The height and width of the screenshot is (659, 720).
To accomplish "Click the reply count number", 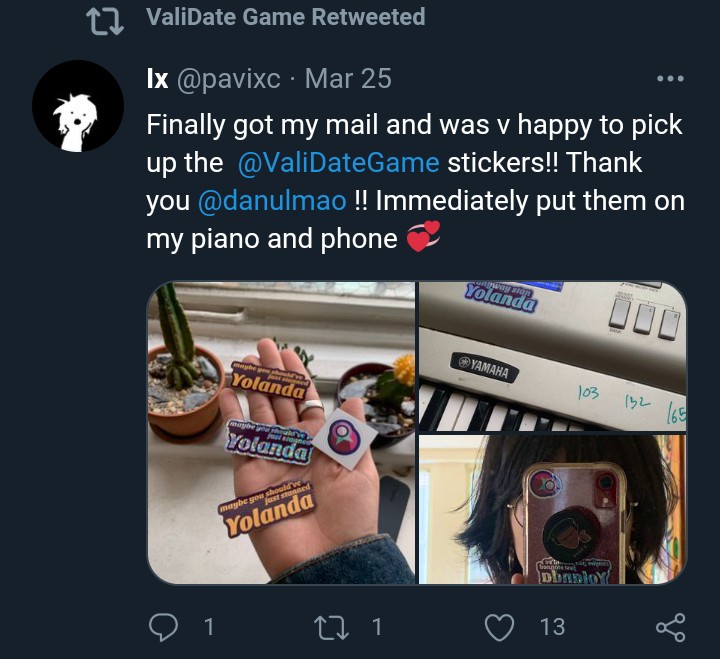I will 209,627.
